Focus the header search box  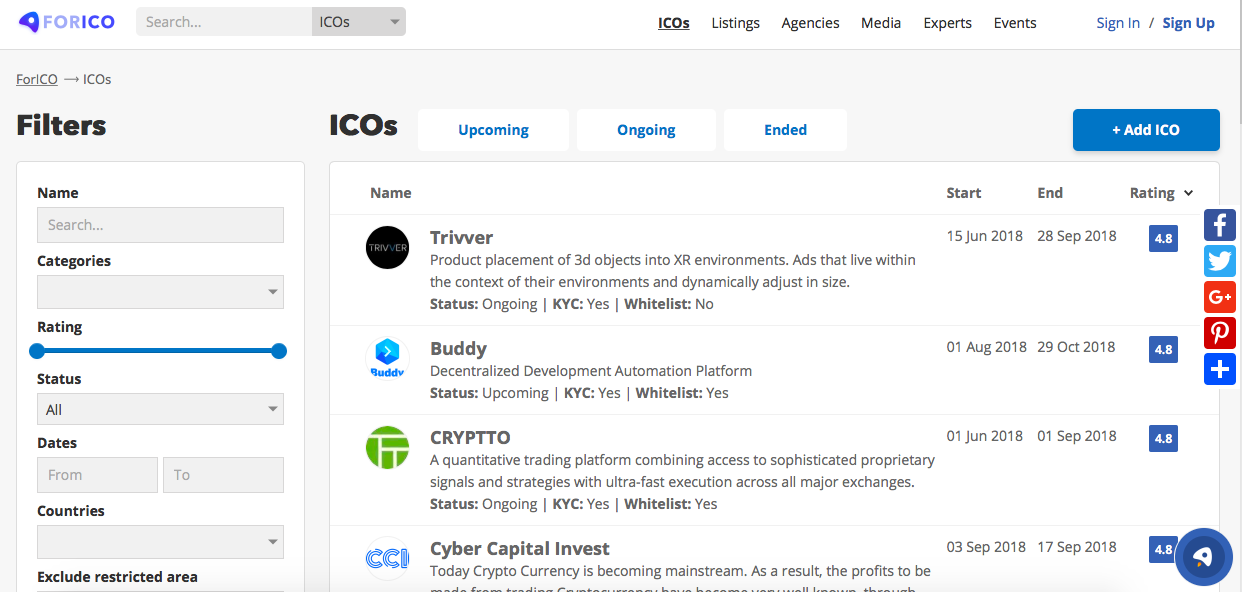[x=224, y=21]
